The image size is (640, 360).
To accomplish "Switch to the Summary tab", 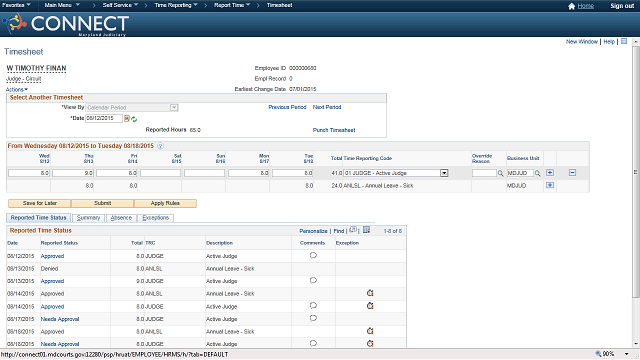I will click(x=89, y=218).
